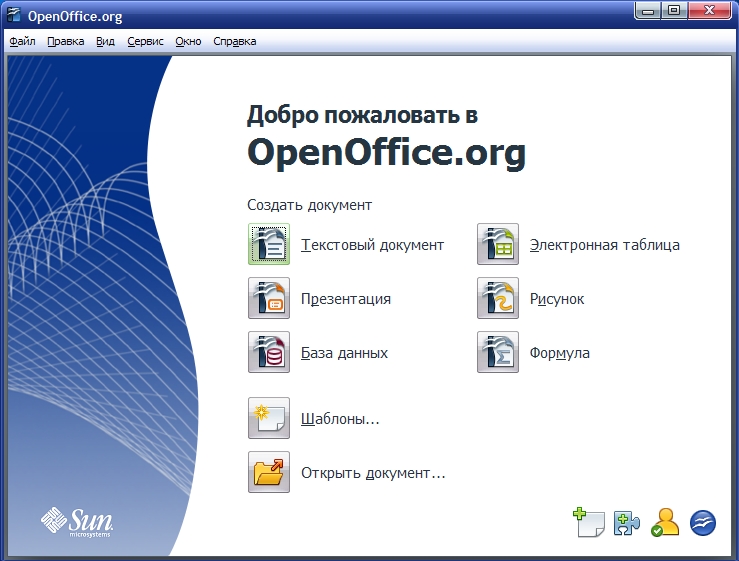Click Открыть документ folder icon

coord(269,473)
